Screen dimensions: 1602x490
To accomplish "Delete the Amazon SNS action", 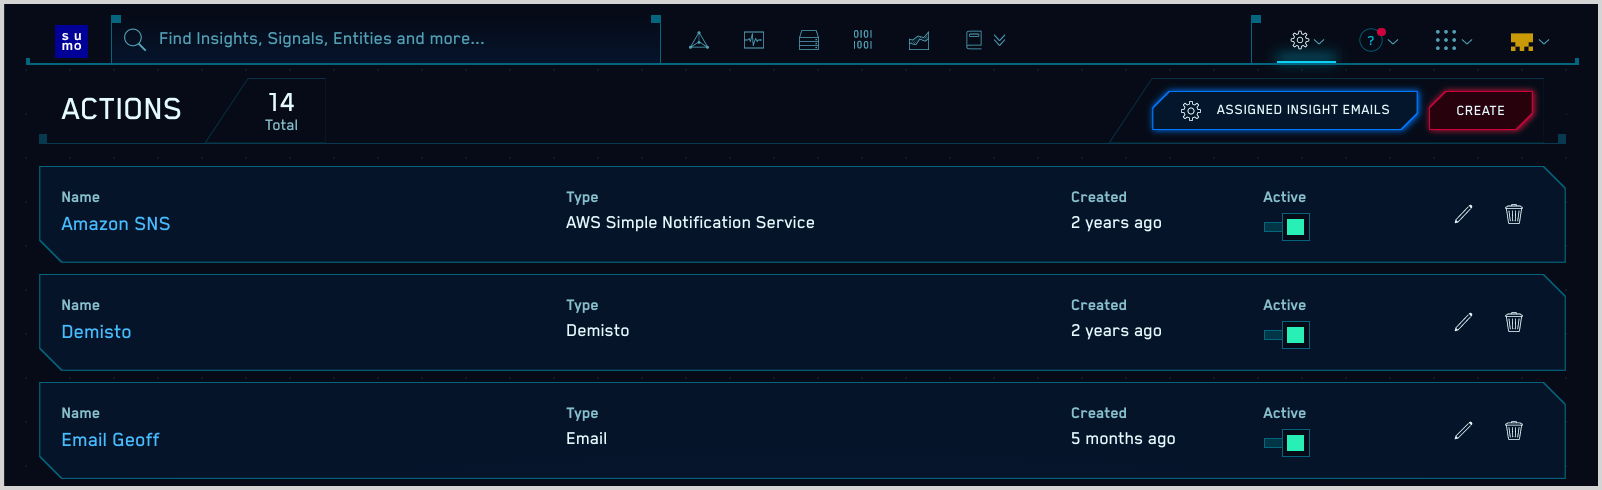I will pos(1514,214).
